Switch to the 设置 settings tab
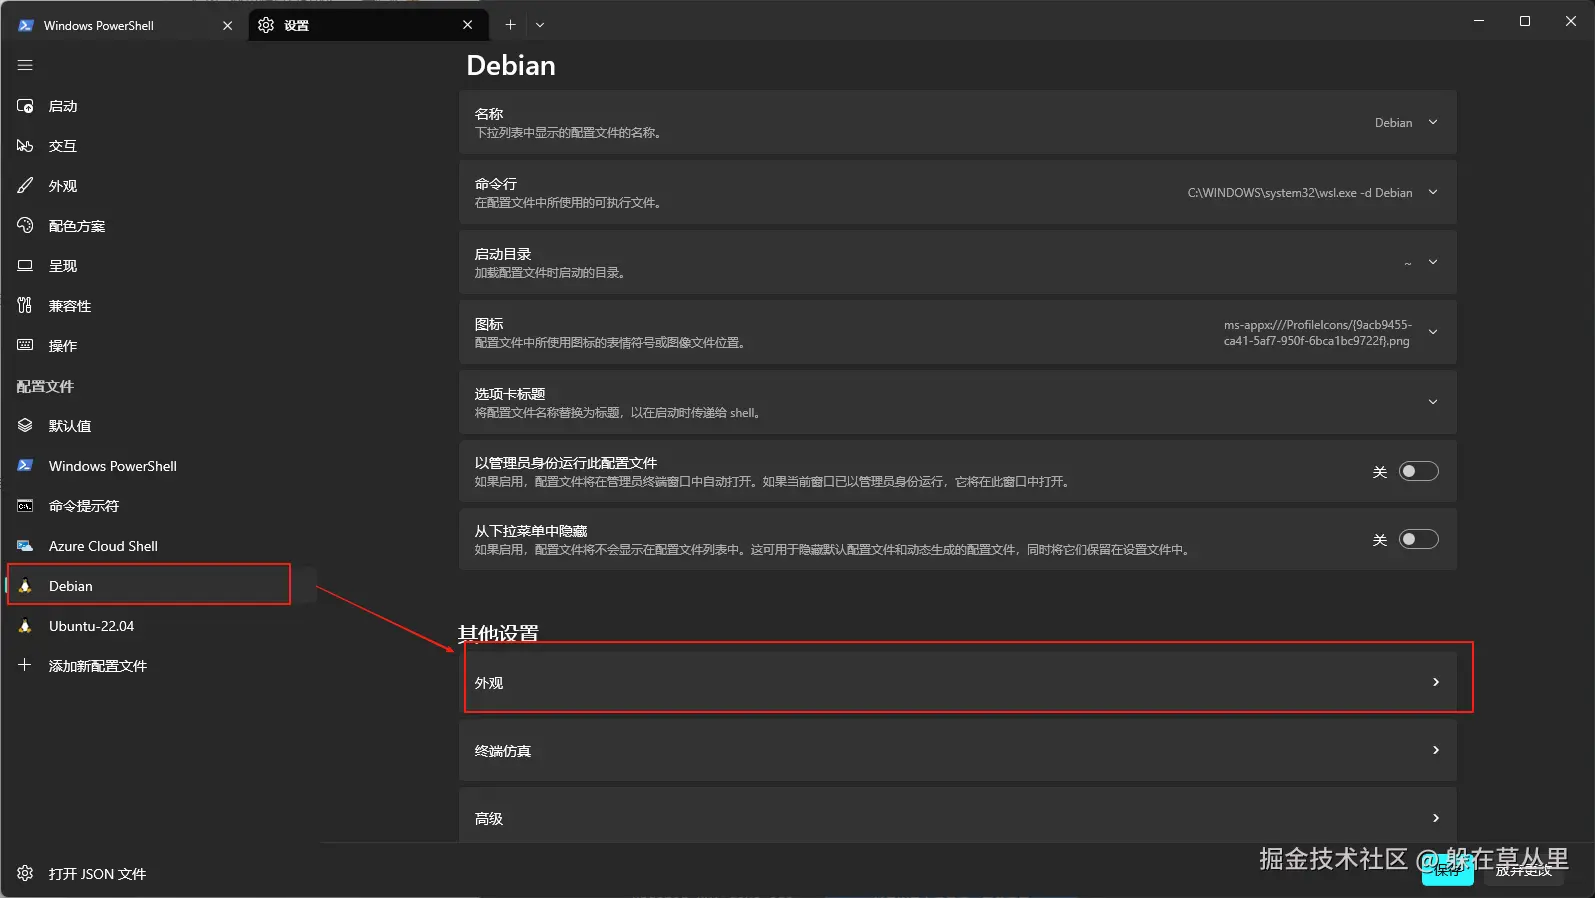 pyautogui.click(x=368, y=25)
